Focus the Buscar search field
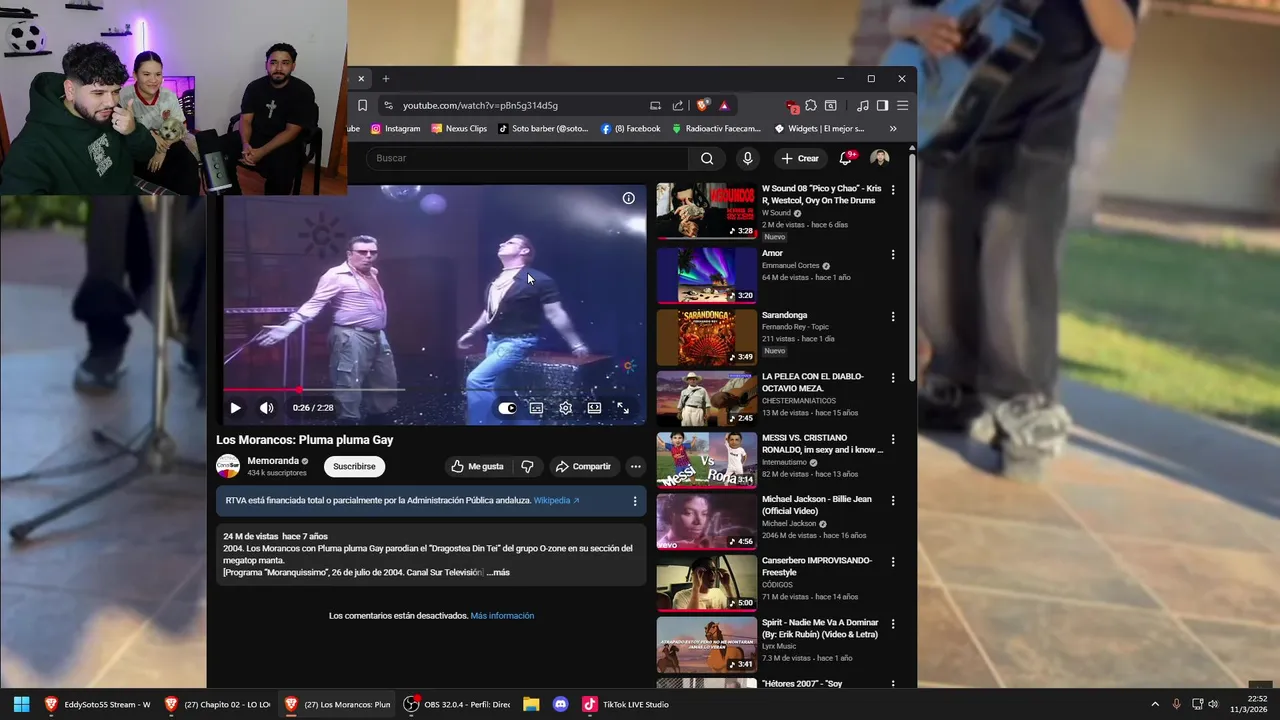 tap(527, 158)
